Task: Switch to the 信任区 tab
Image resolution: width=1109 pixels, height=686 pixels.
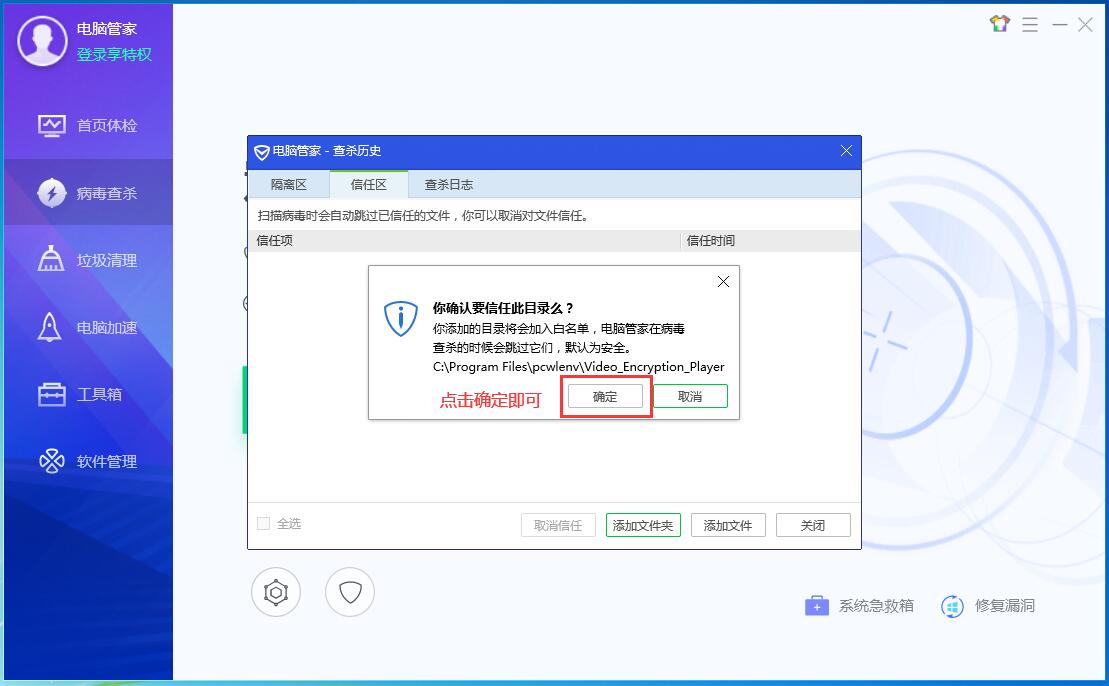Action: (x=368, y=185)
